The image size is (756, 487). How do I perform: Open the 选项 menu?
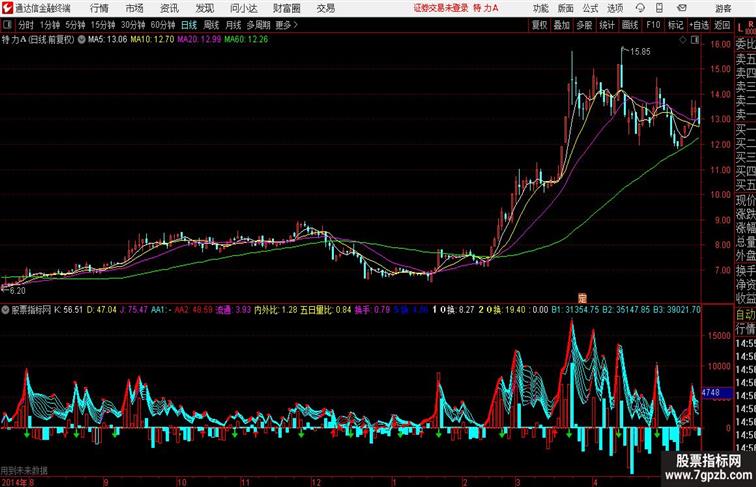point(615,8)
